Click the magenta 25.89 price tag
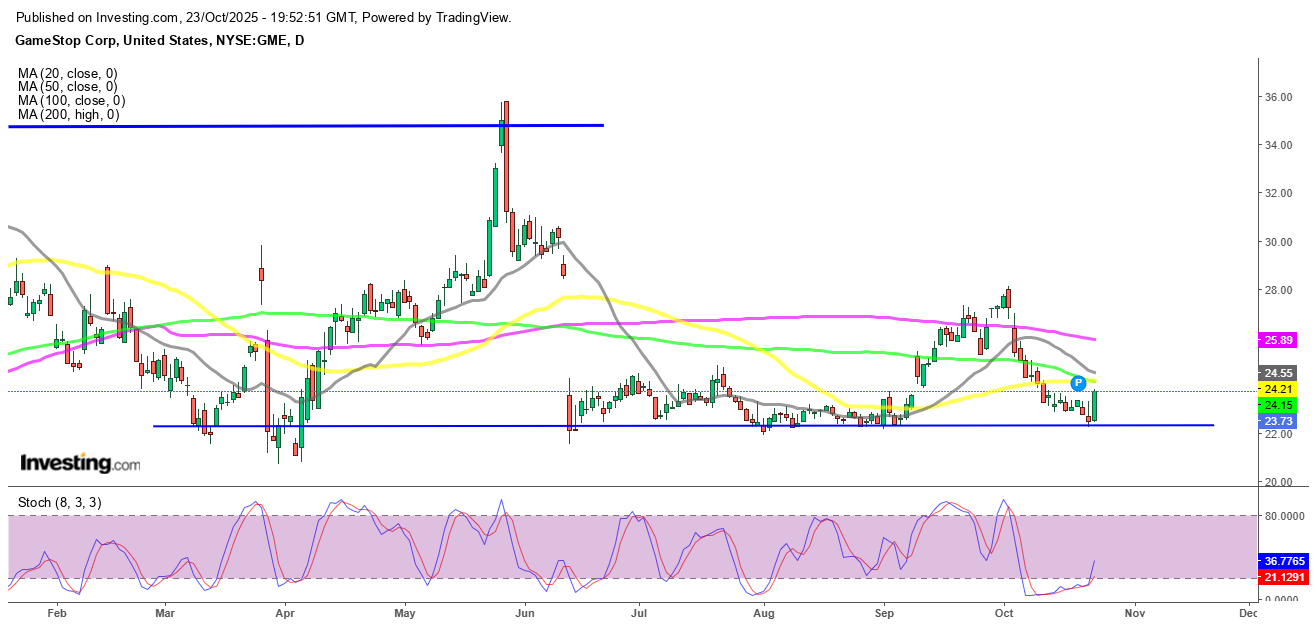 1280,340
